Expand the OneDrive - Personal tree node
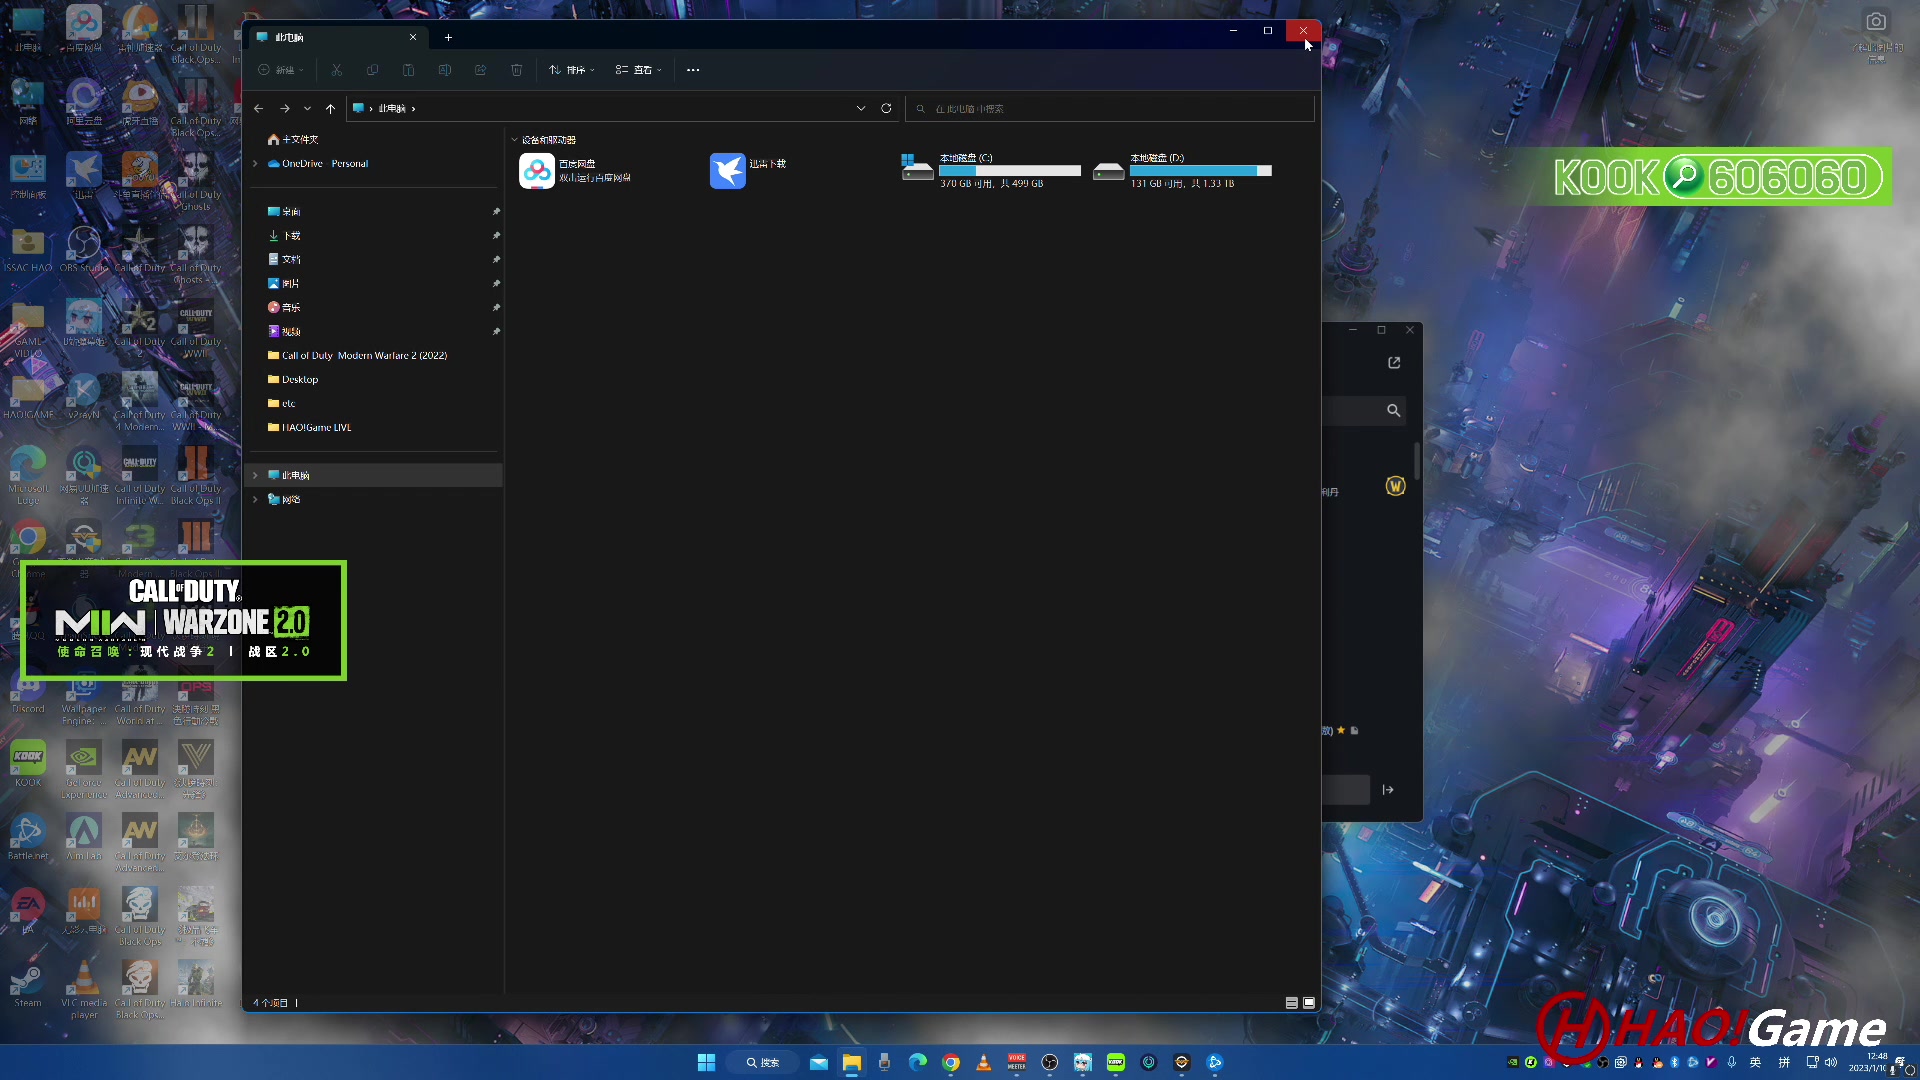Viewport: 1920px width, 1080px height. 255,164
